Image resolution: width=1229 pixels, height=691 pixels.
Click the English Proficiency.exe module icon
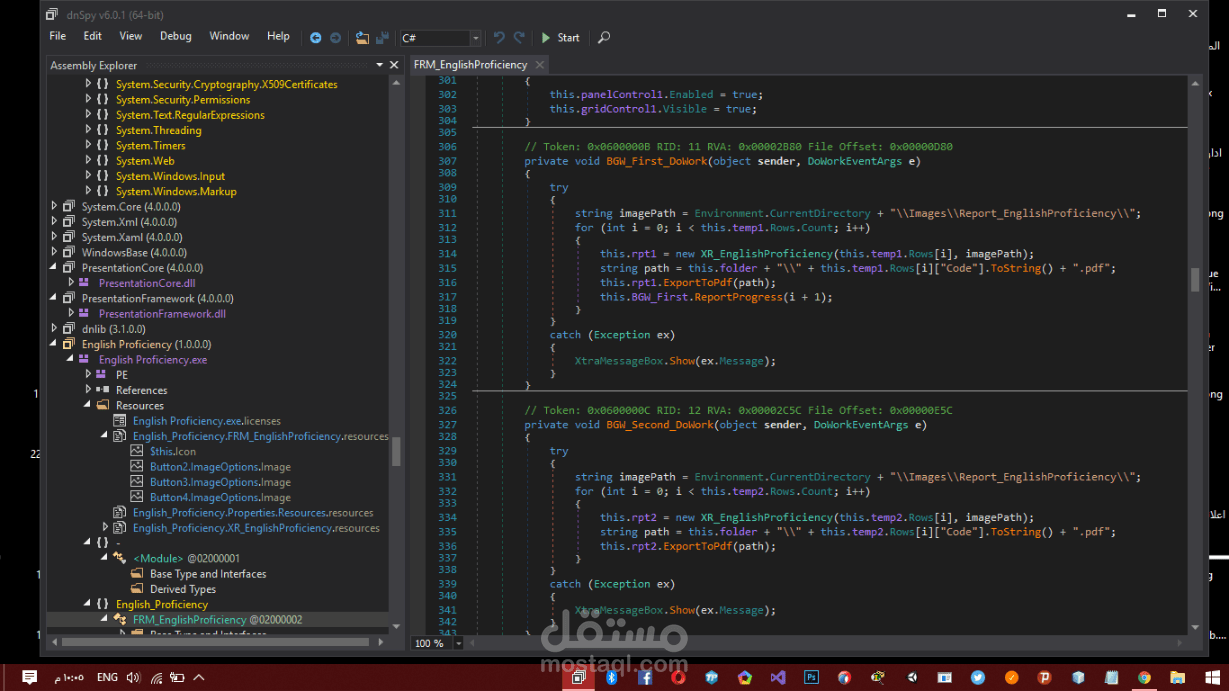[86, 360]
